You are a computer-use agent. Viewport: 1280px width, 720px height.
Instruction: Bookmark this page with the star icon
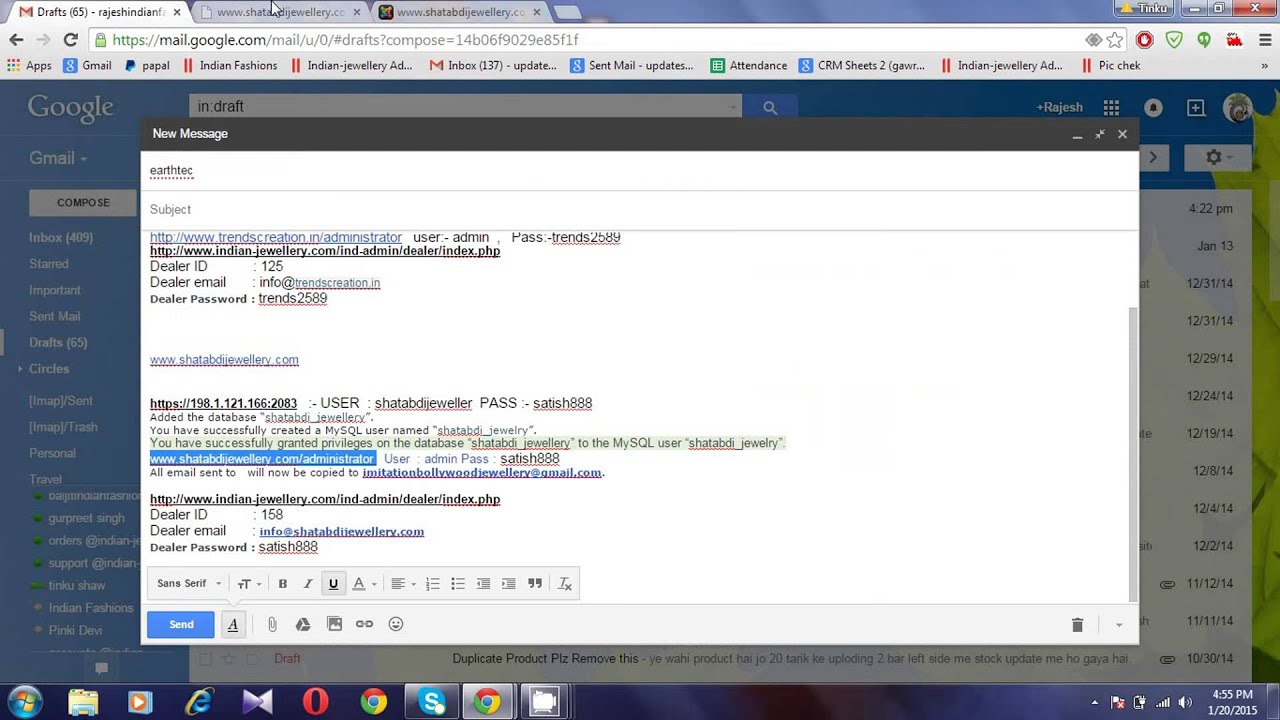(1115, 40)
